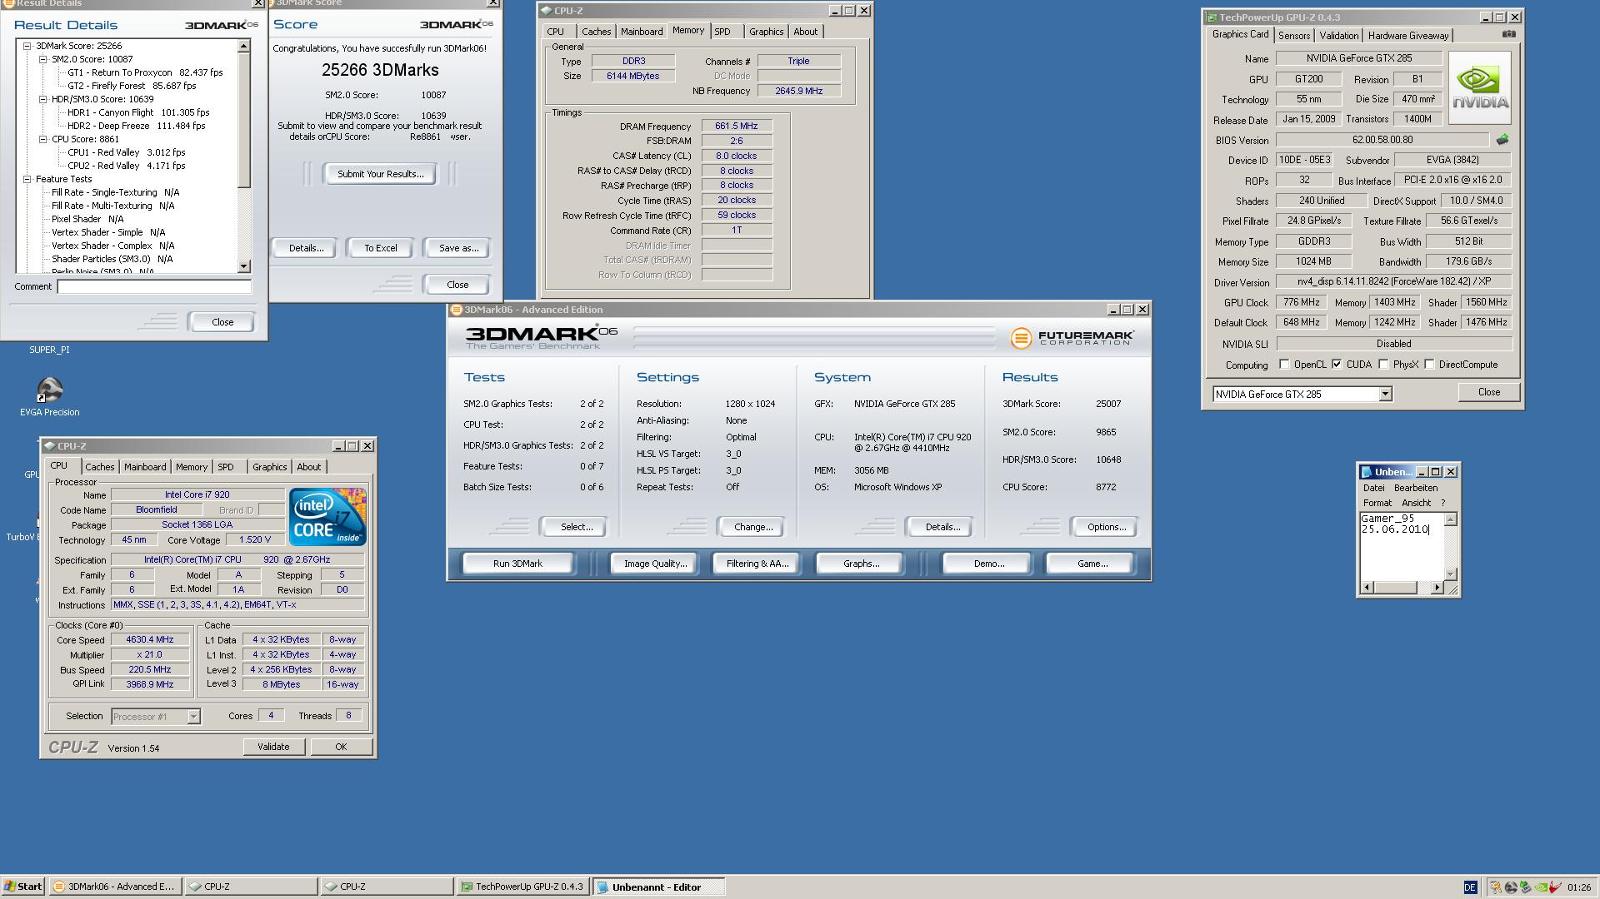1600x899 pixels.
Task: Click Result Details scrollbar up arrow
Action: pos(244,46)
